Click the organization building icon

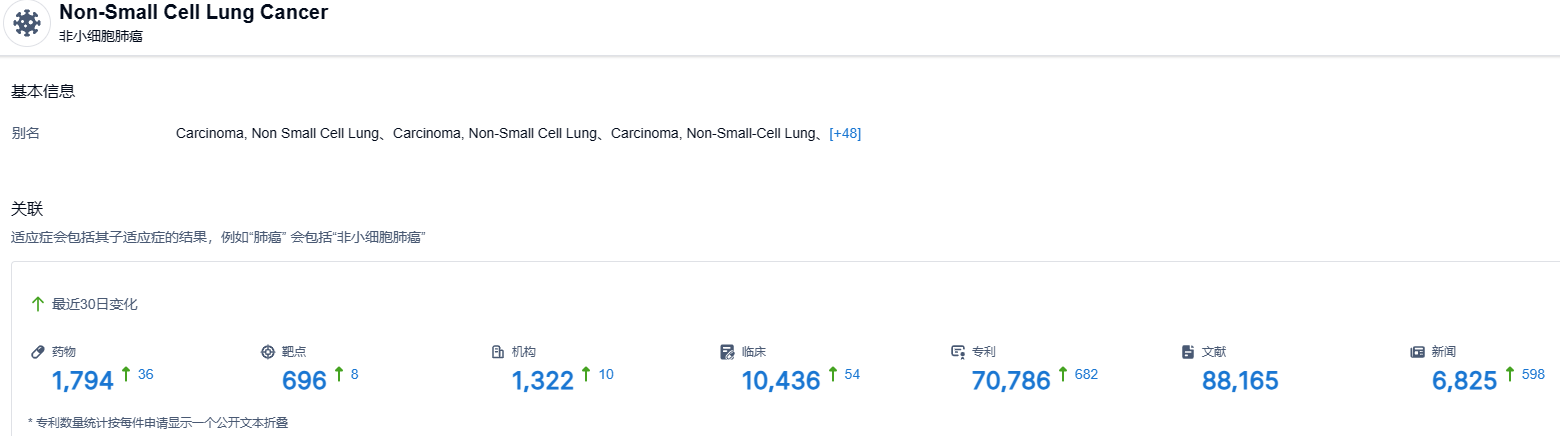tap(497, 352)
